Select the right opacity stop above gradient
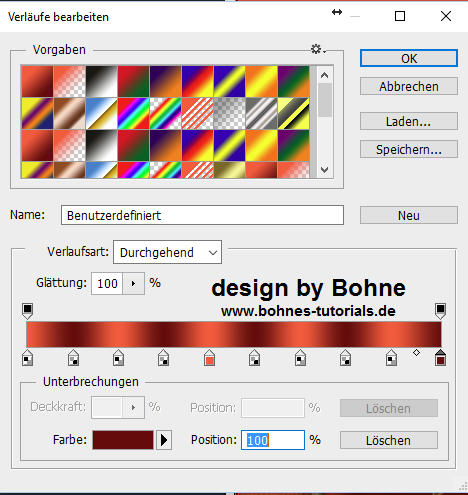 click(x=440, y=311)
